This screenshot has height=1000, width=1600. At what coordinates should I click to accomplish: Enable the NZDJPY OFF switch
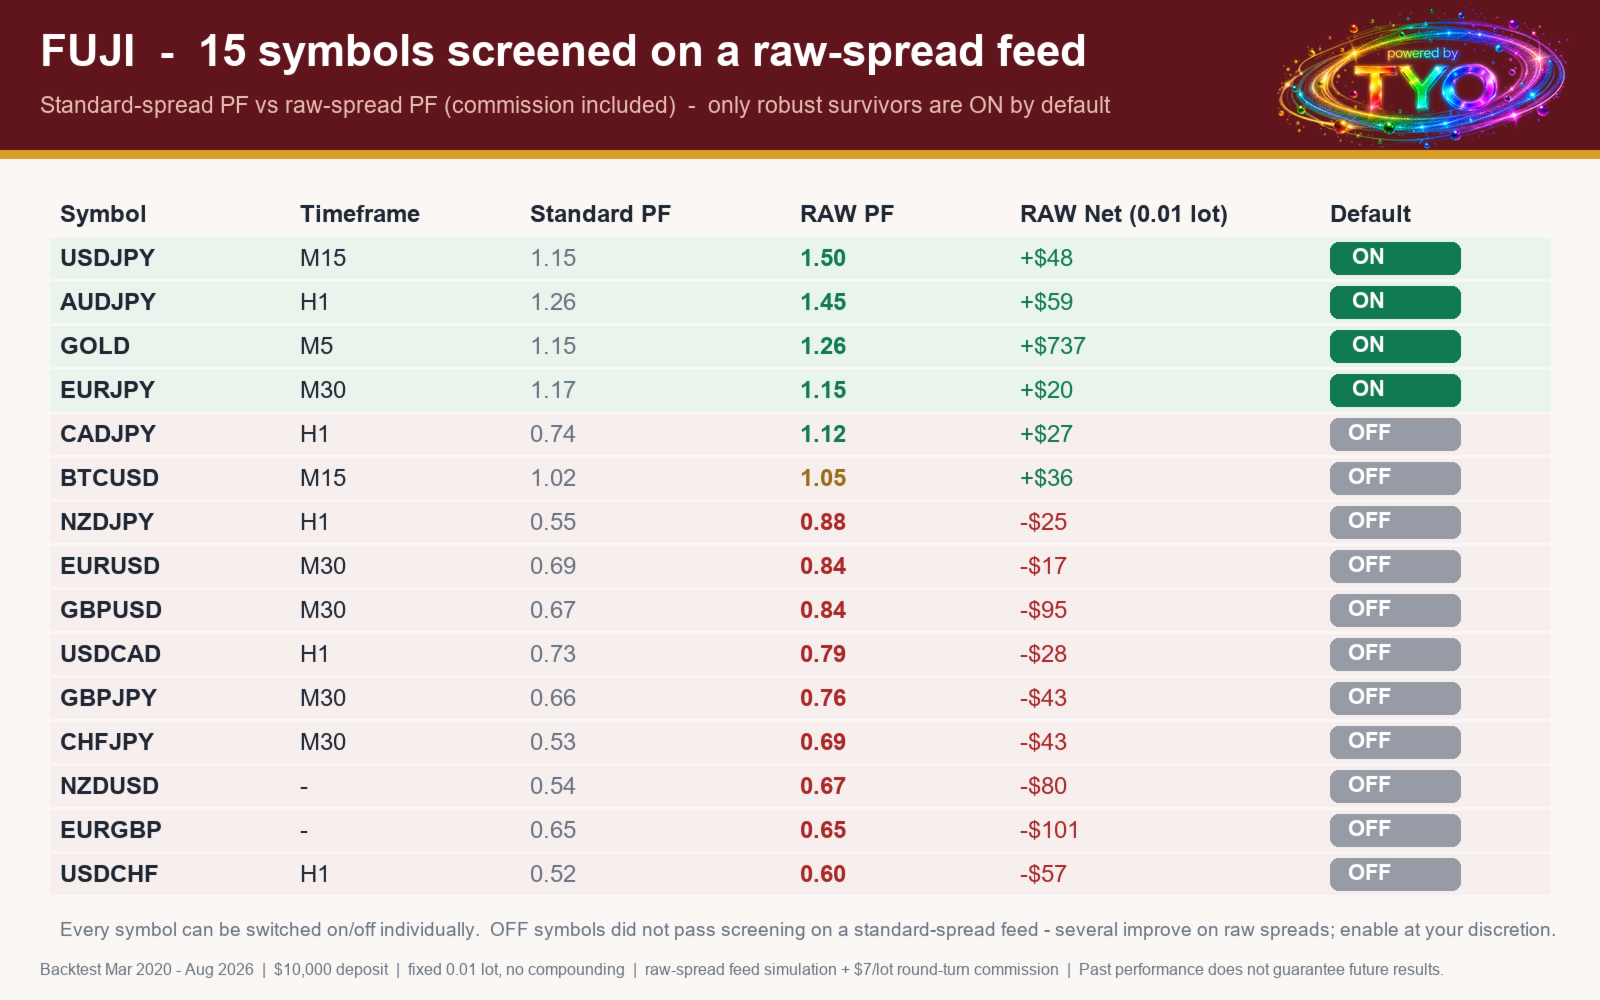click(x=1395, y=522)
